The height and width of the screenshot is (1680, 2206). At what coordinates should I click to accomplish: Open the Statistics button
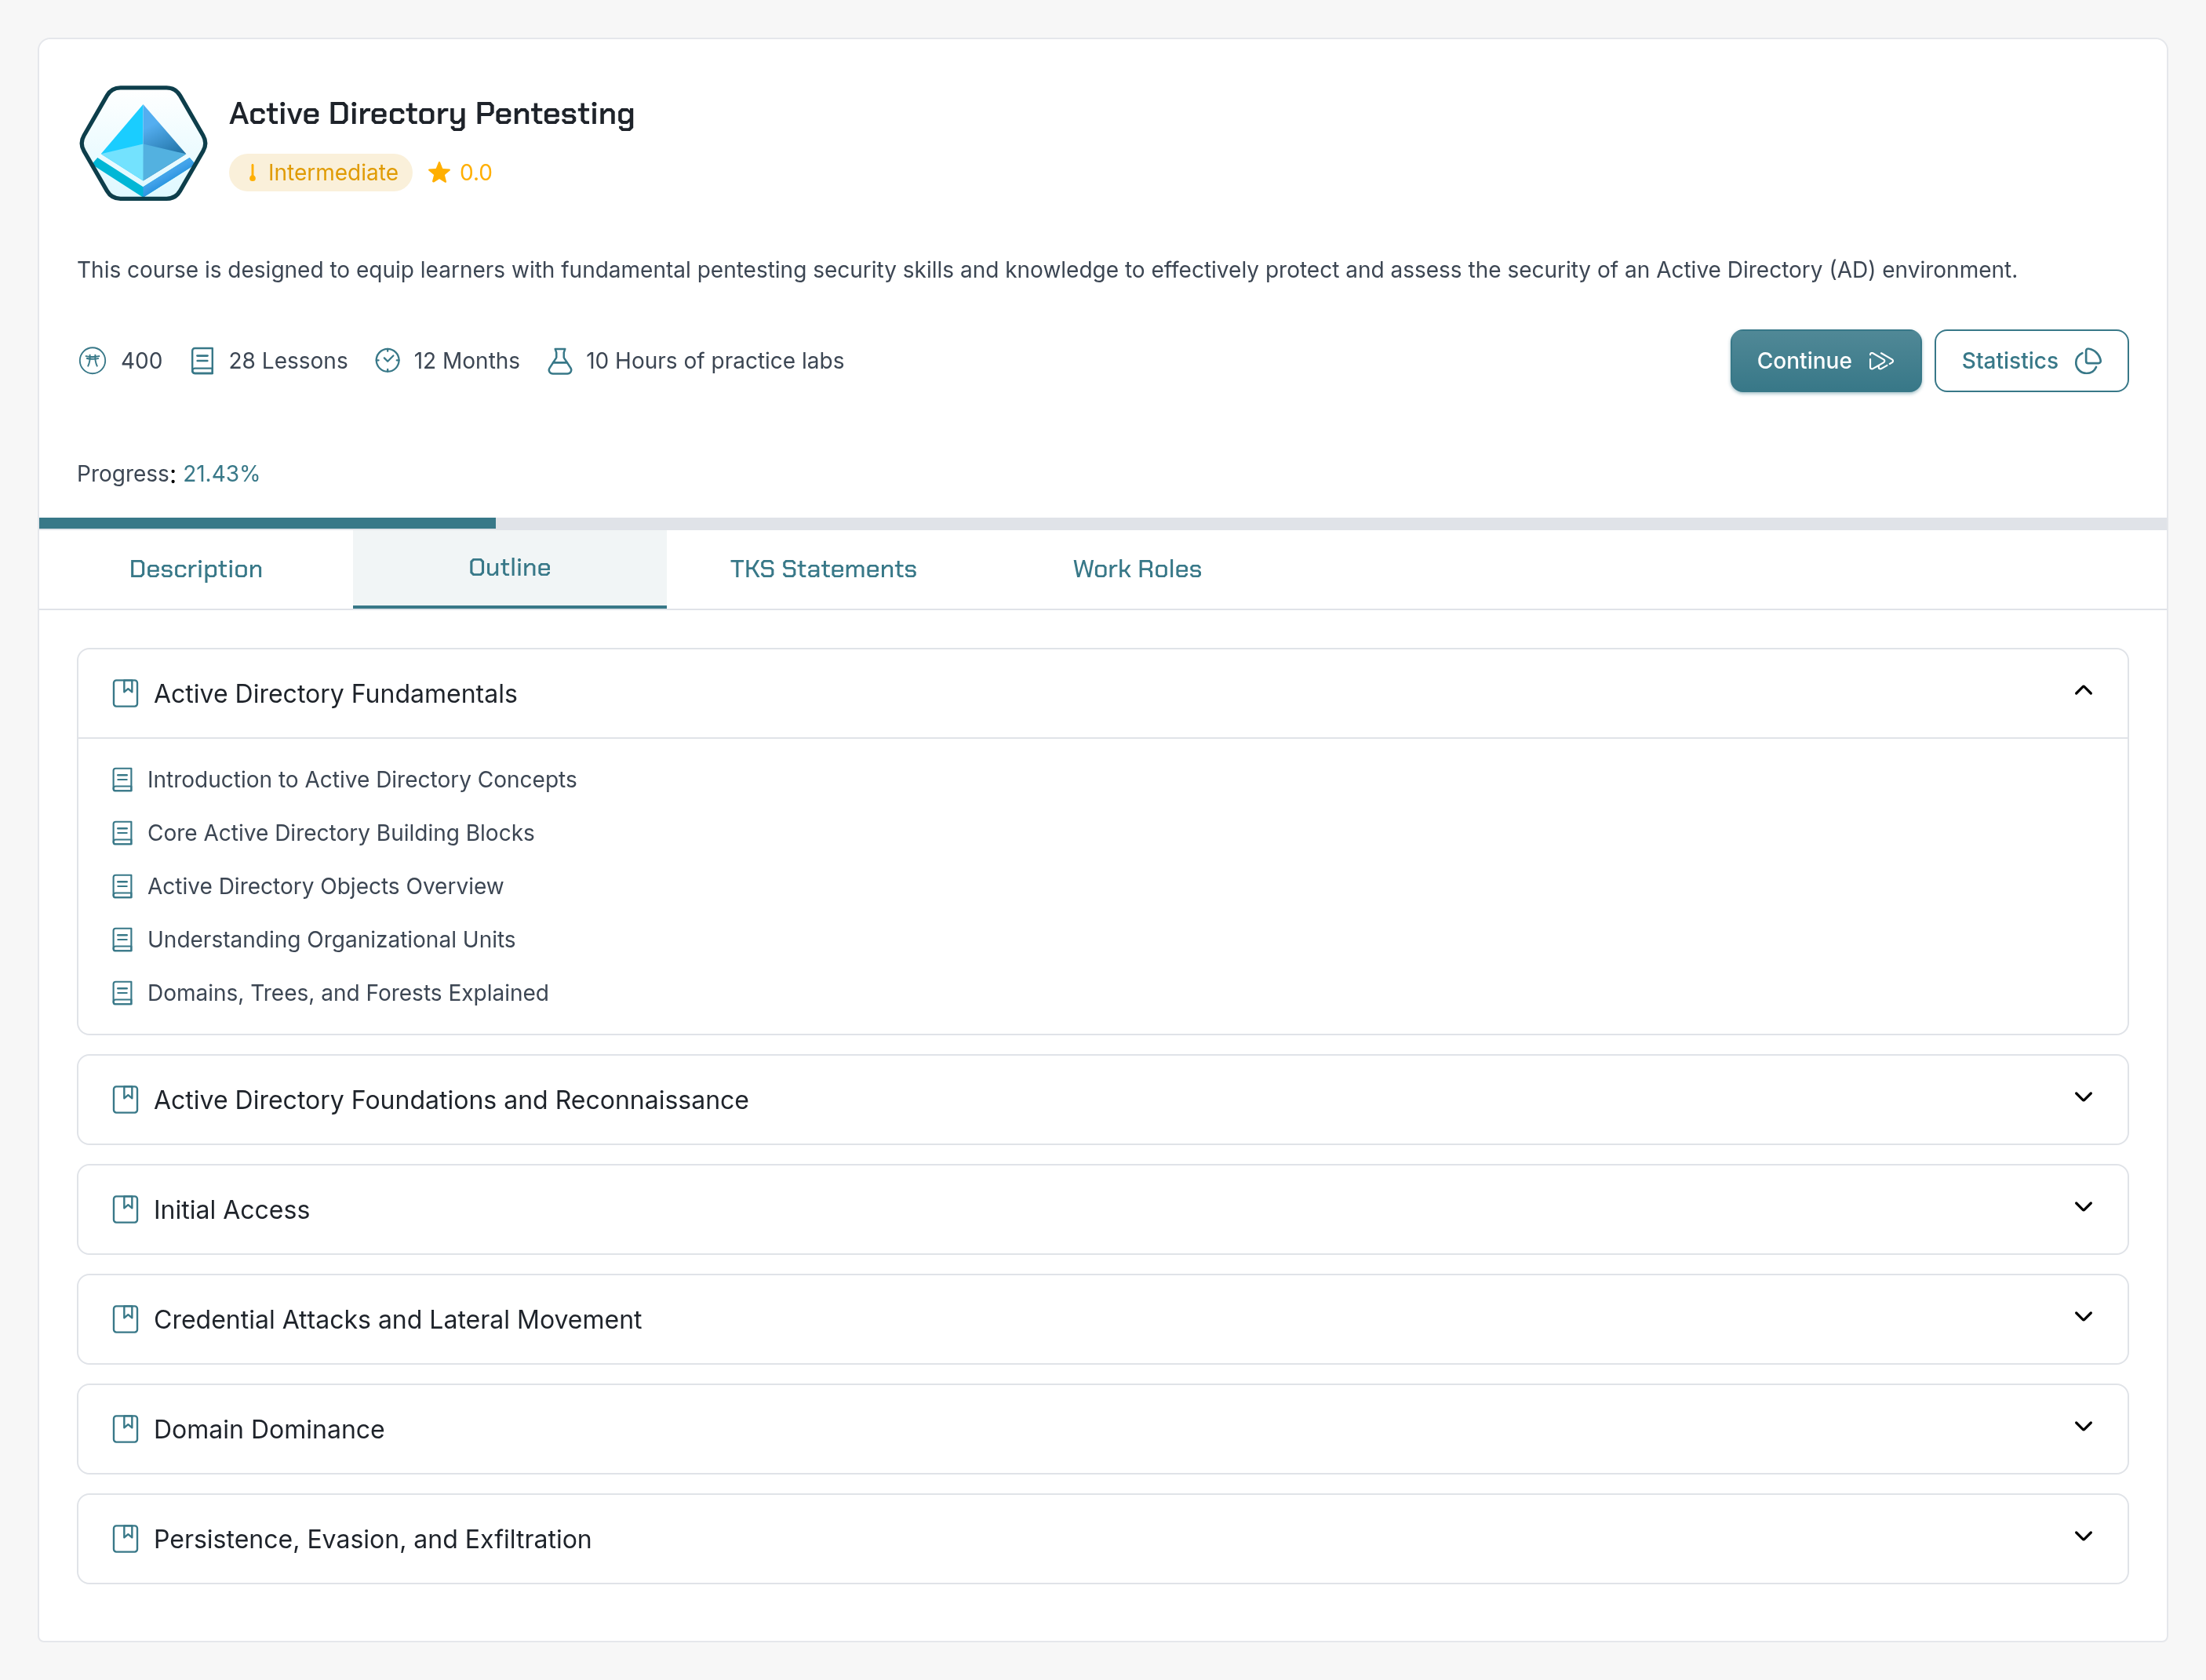2031,361
